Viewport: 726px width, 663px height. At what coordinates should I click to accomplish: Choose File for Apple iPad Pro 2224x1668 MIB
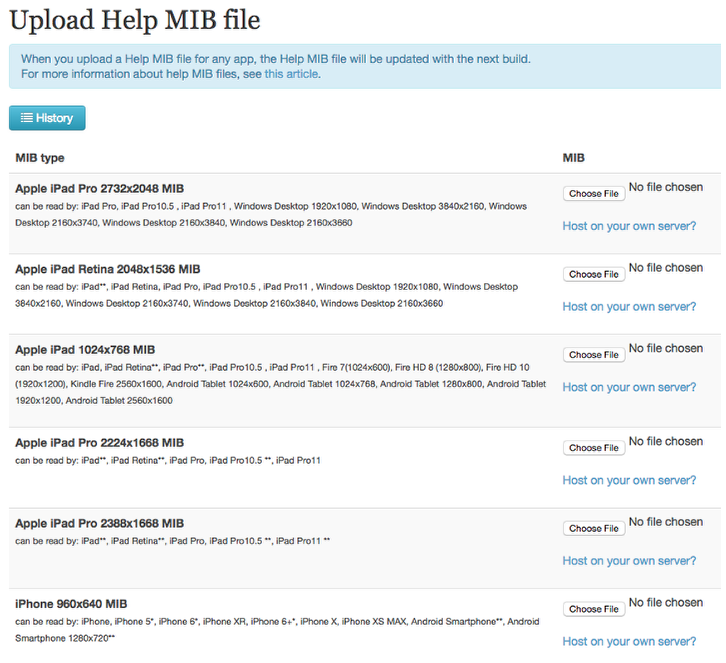pyautogui.click(x=594, y=448)
